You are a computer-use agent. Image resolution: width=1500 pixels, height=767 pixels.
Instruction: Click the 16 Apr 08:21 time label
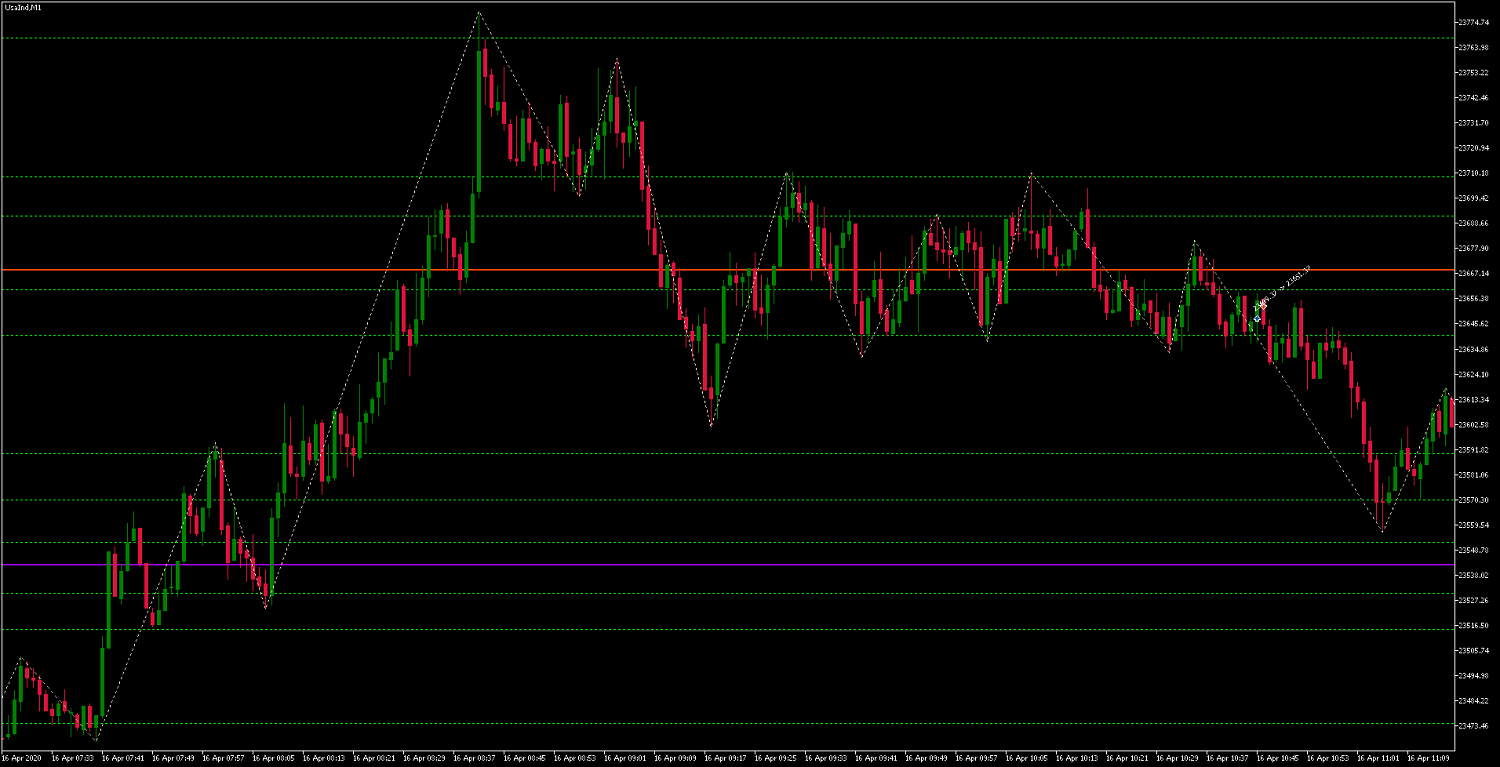pyautogui.click(x=372, y=758)
